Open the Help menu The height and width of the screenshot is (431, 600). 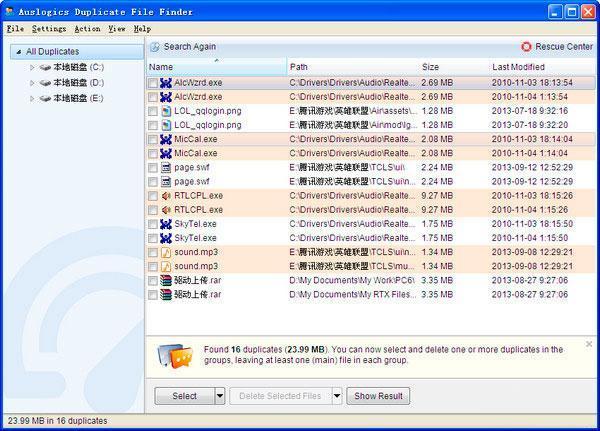(142, 29)
